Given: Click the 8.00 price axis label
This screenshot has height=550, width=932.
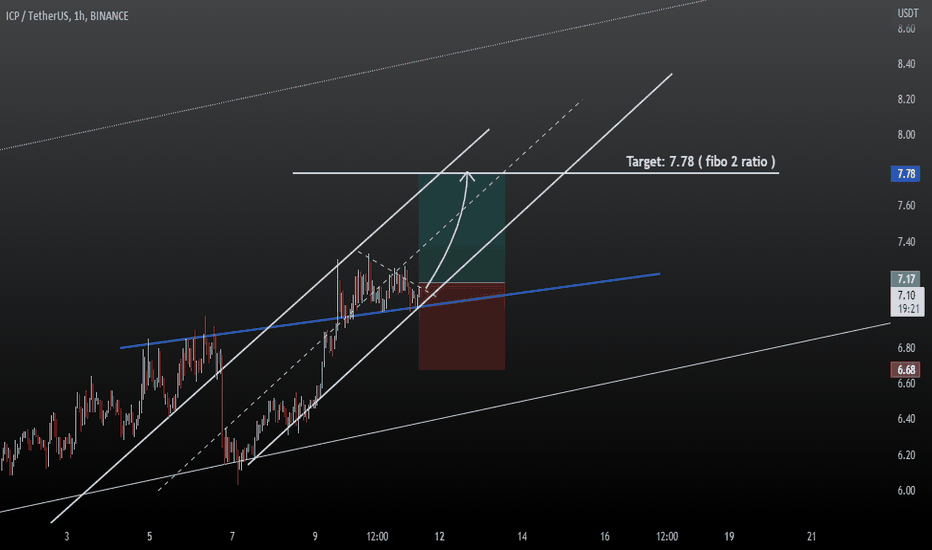Looking at the screenshot, I should tap(906, 135).
